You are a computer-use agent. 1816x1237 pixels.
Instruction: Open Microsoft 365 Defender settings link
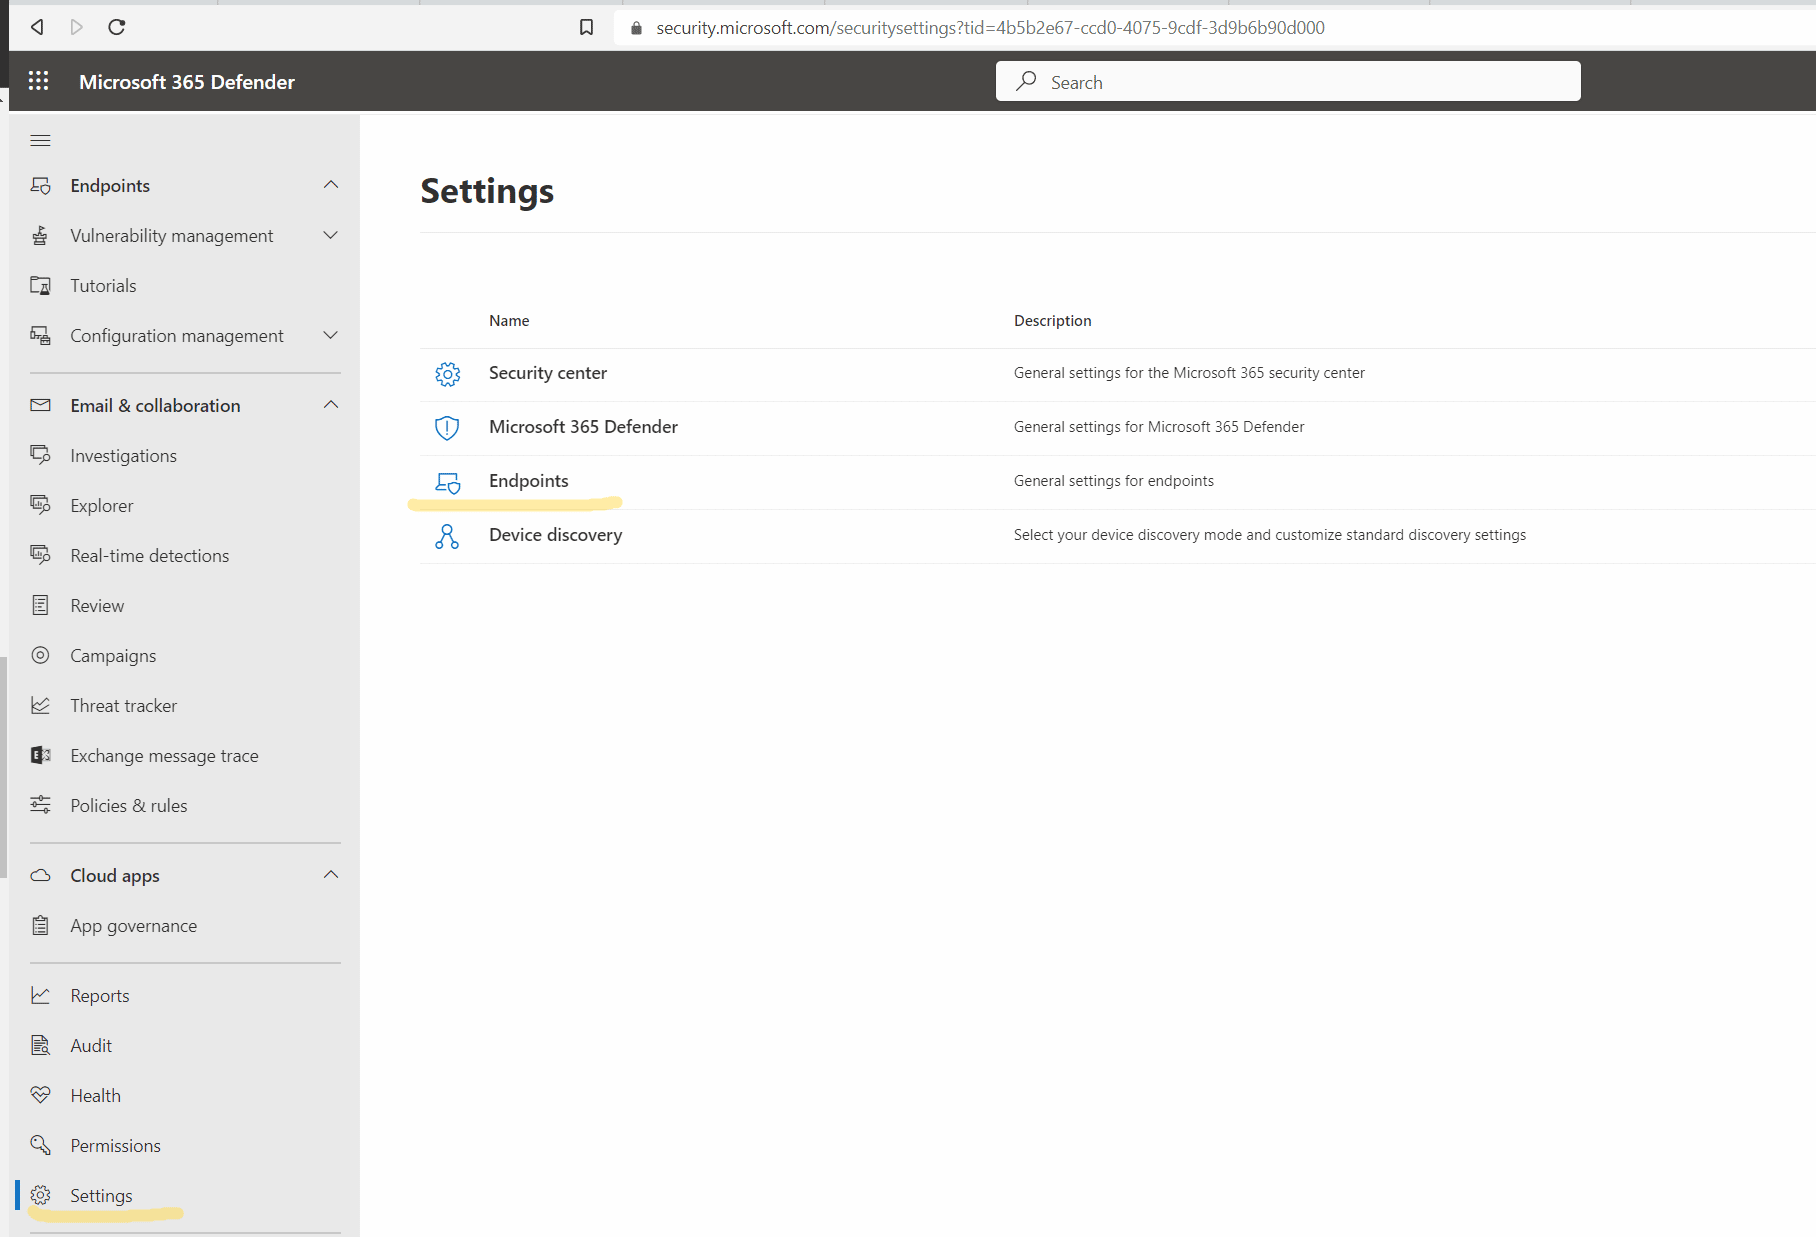[583, 426]
